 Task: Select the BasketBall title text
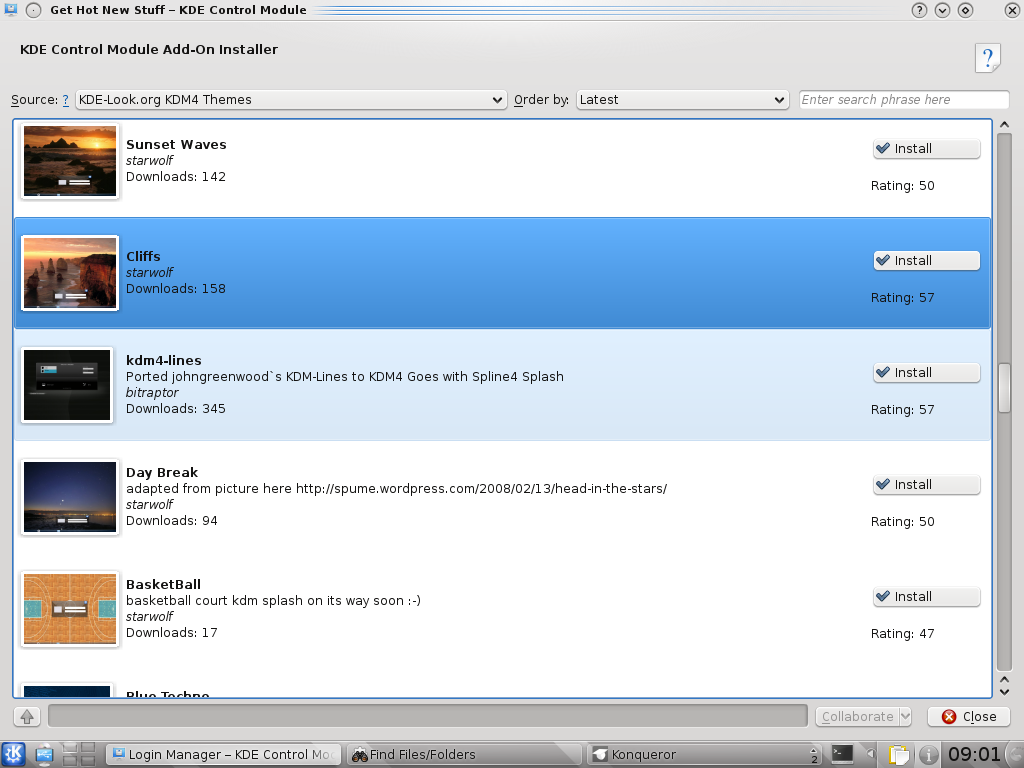pyautogui.click(x=163, y=584)
